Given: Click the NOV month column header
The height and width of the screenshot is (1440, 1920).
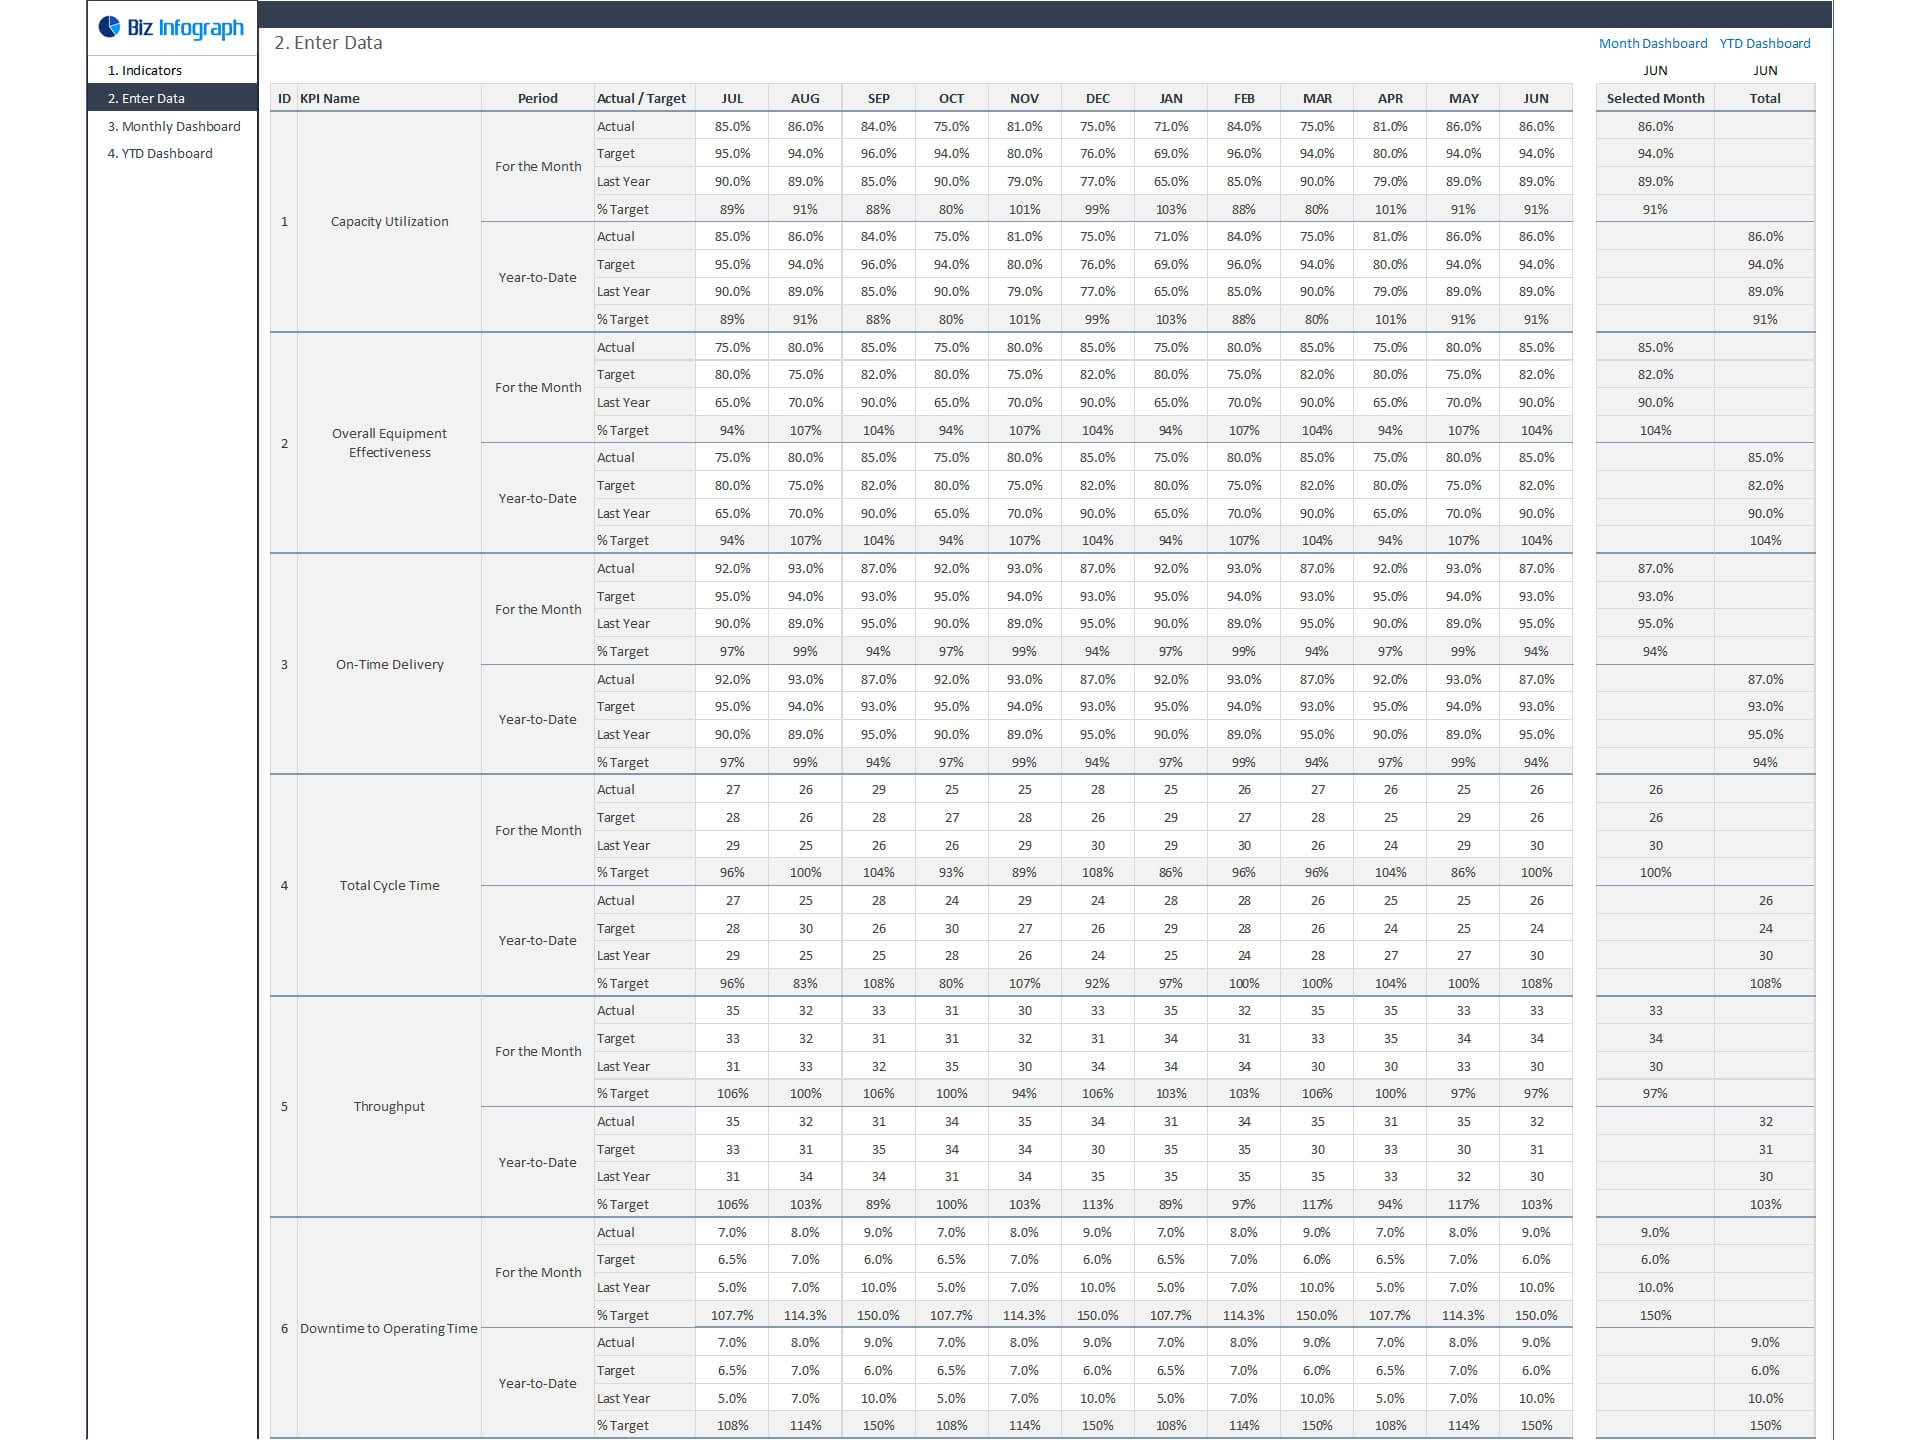Looking at the screenshot, I should 1024,98.
